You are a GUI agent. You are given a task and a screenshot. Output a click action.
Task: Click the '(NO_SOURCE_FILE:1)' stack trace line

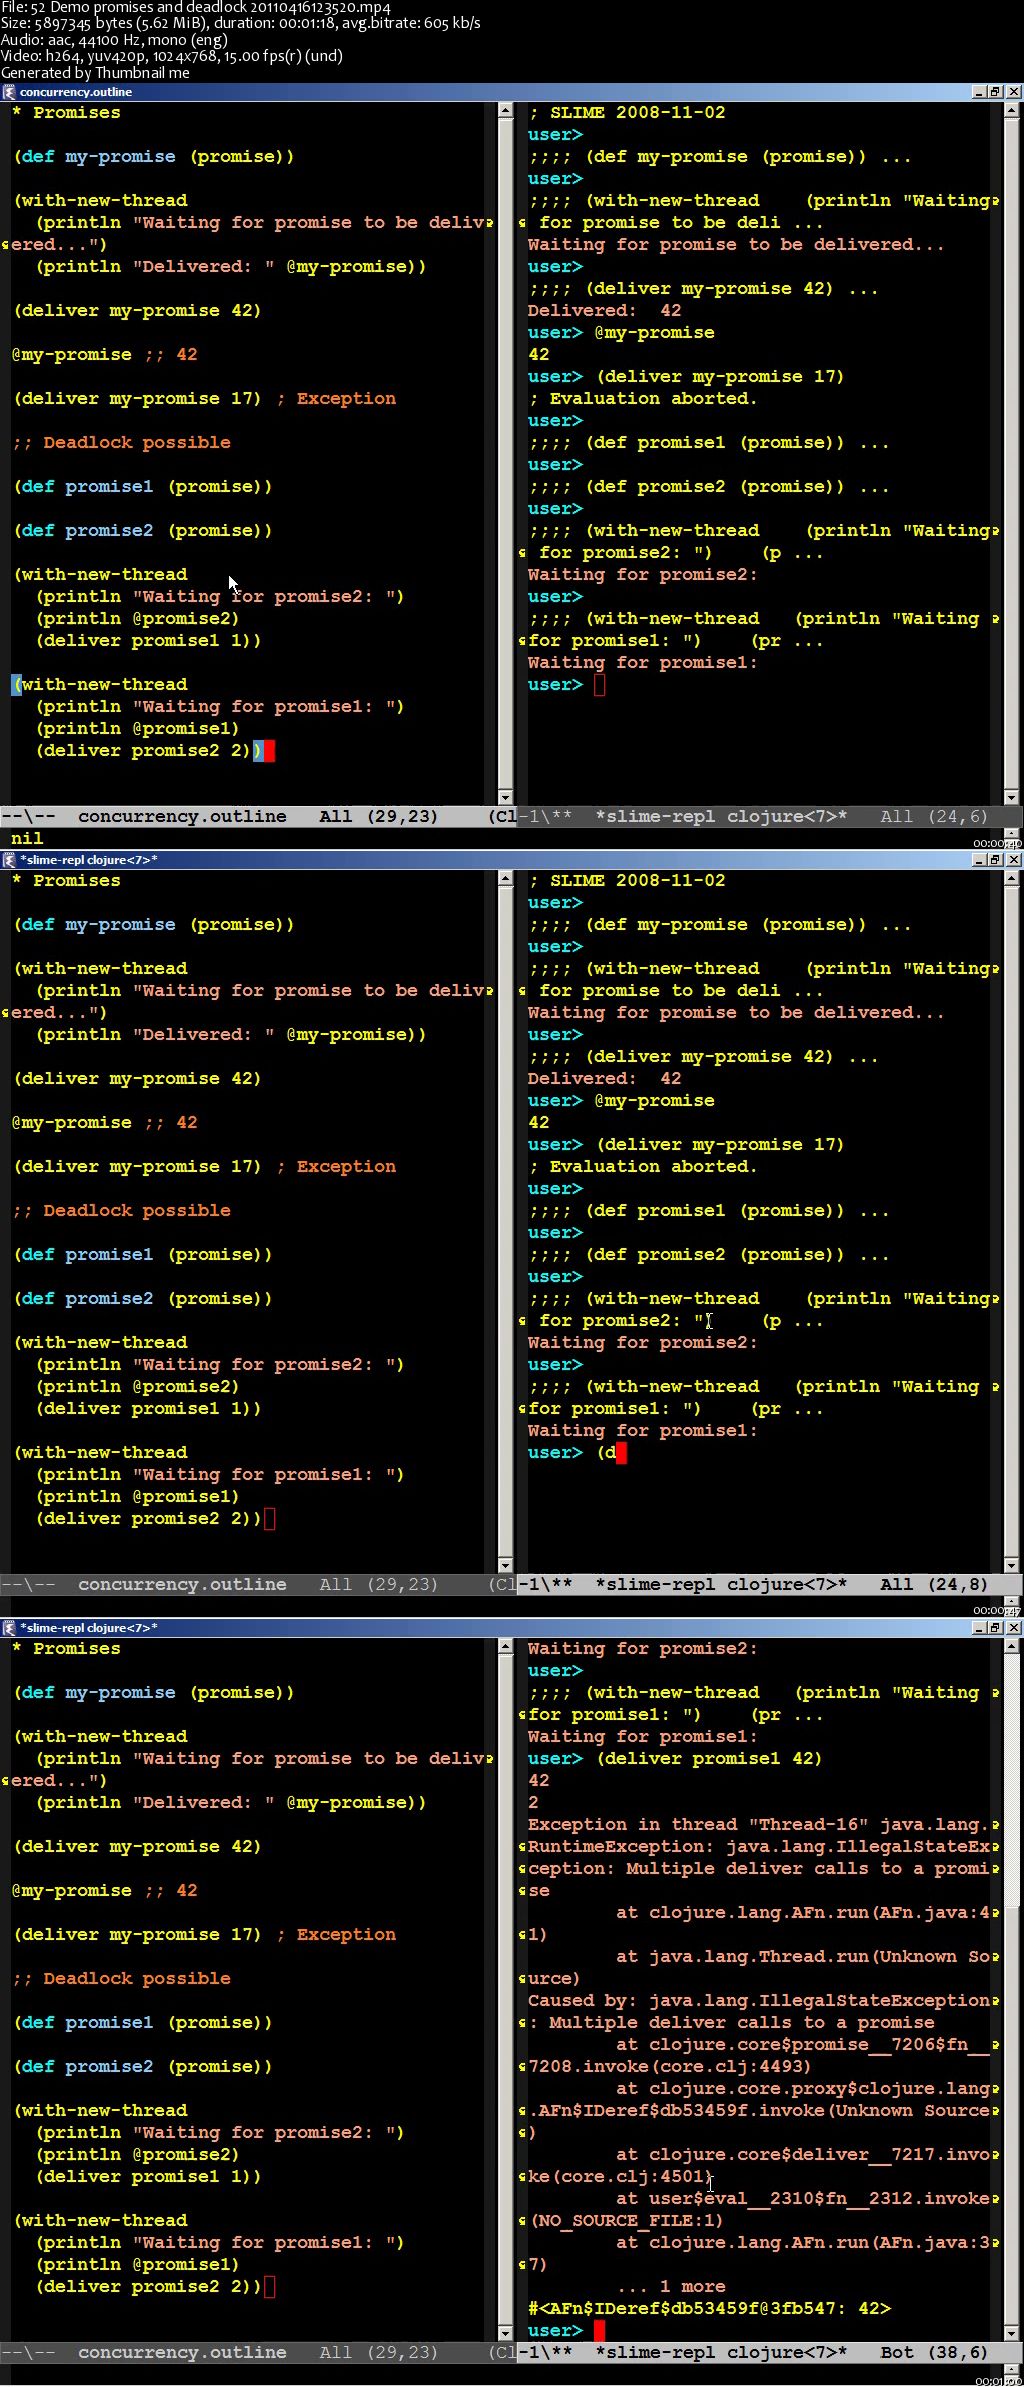[626, 2221]
